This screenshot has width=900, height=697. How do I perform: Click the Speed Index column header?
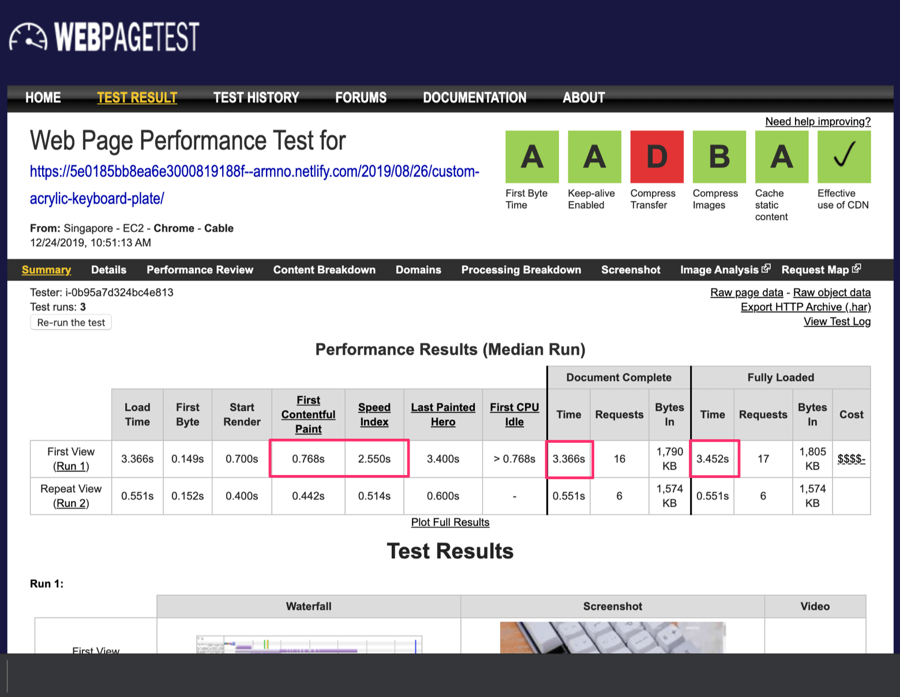click(374, 415)
